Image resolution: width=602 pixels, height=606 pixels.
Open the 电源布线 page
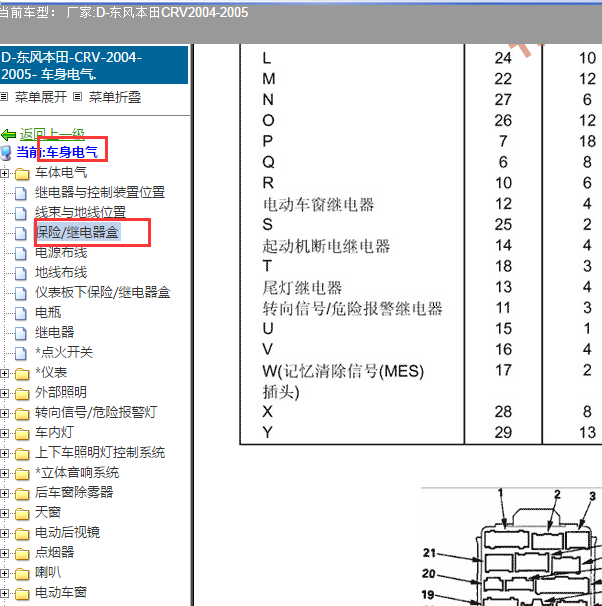tap(61, 252)
